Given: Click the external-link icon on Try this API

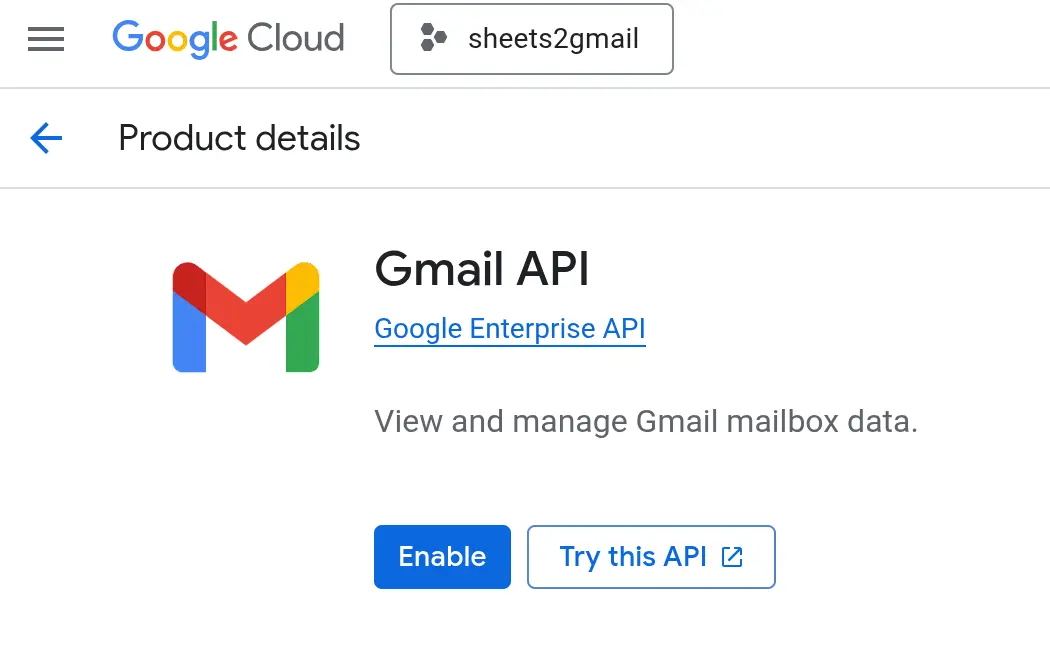Looking at the screenshot, I should 733,557.
